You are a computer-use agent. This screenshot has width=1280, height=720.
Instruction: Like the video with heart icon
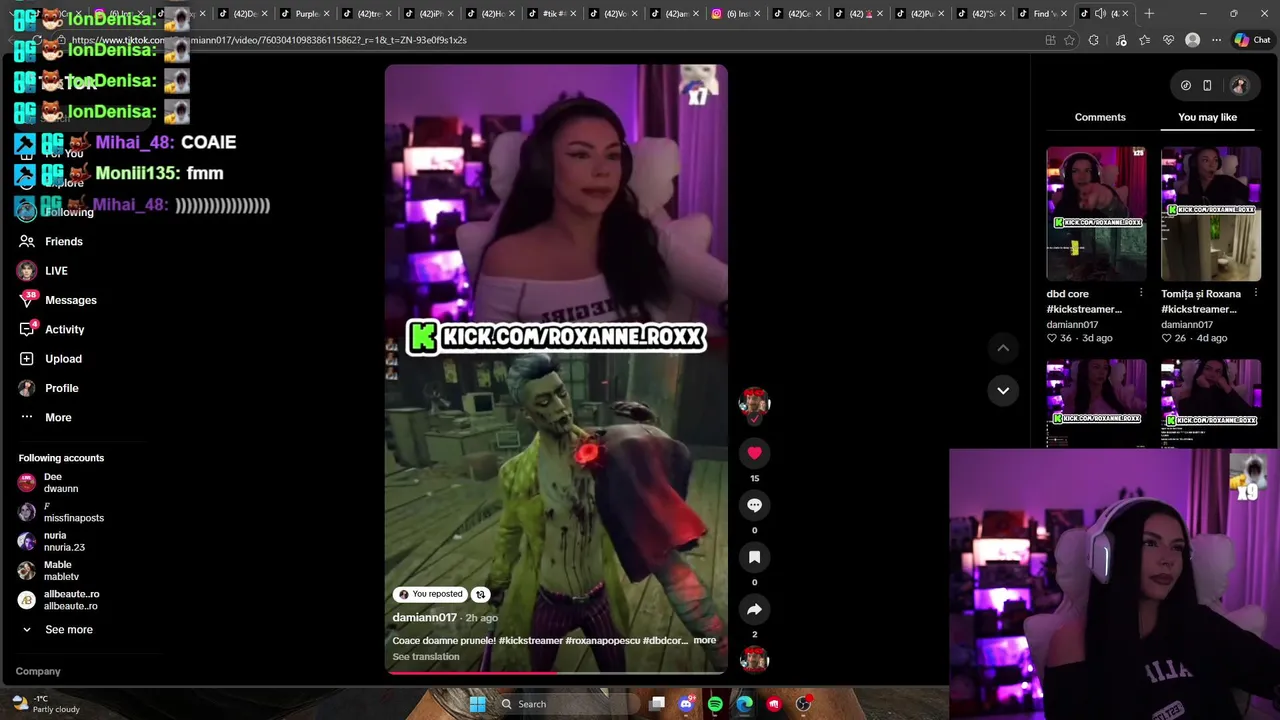point(754,453)
